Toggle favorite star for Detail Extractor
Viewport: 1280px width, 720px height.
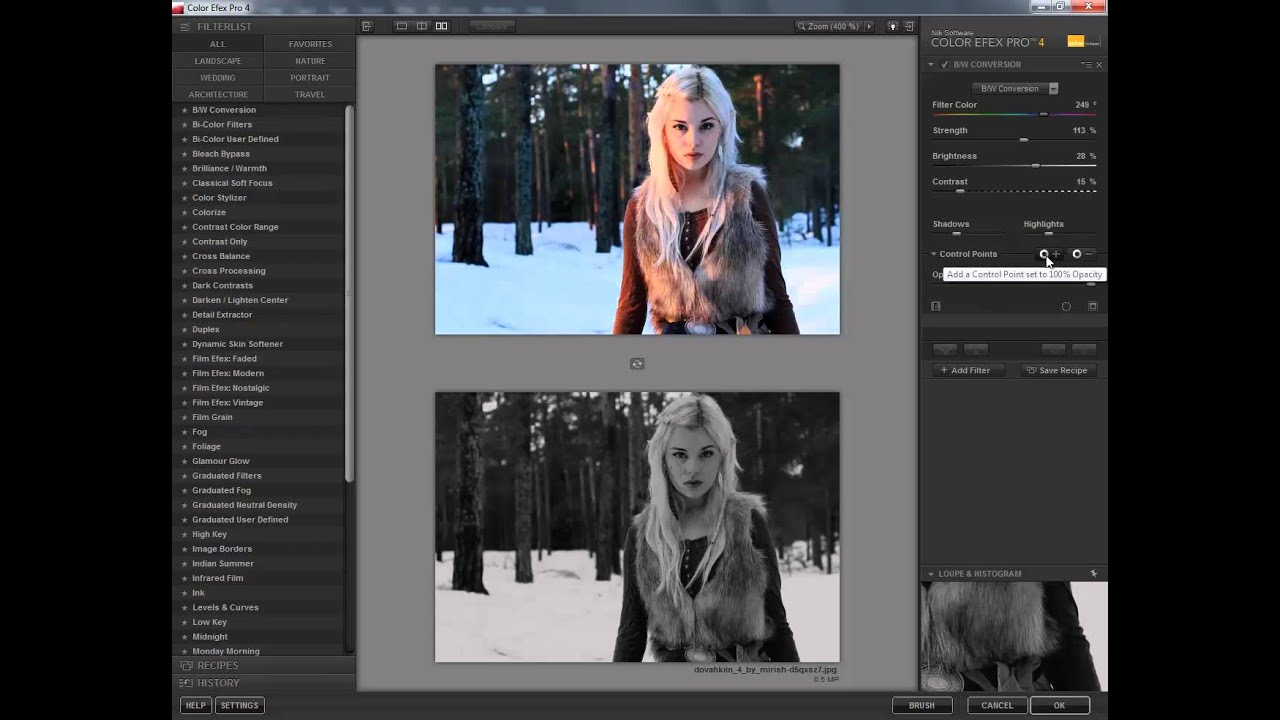pyautogui.click(x=184, y=315)
